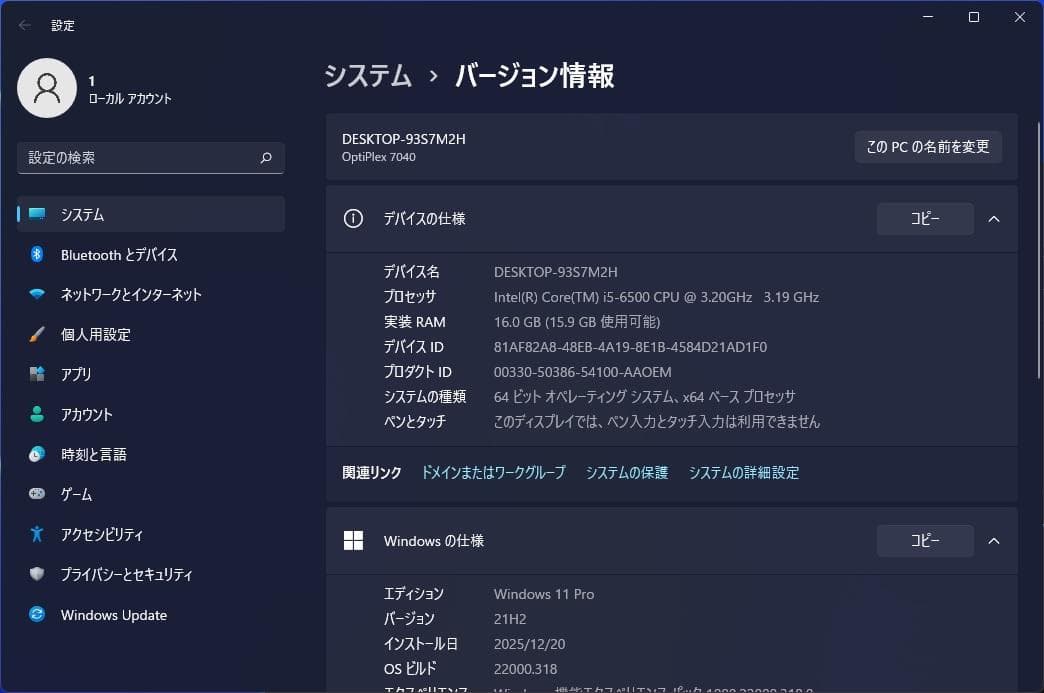Click the 設定の検索 search field
The image size is (1044, 693).
point(140,158)
